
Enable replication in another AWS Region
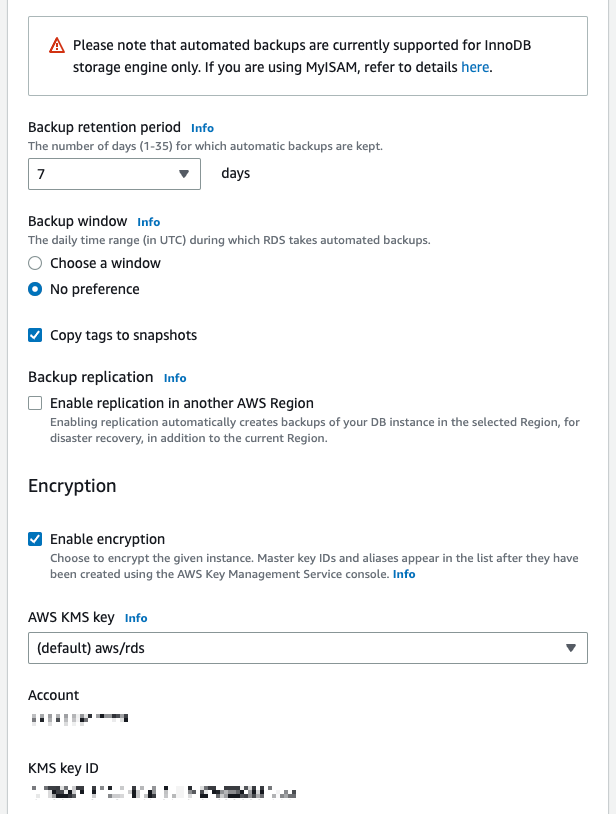click(35, 403)
